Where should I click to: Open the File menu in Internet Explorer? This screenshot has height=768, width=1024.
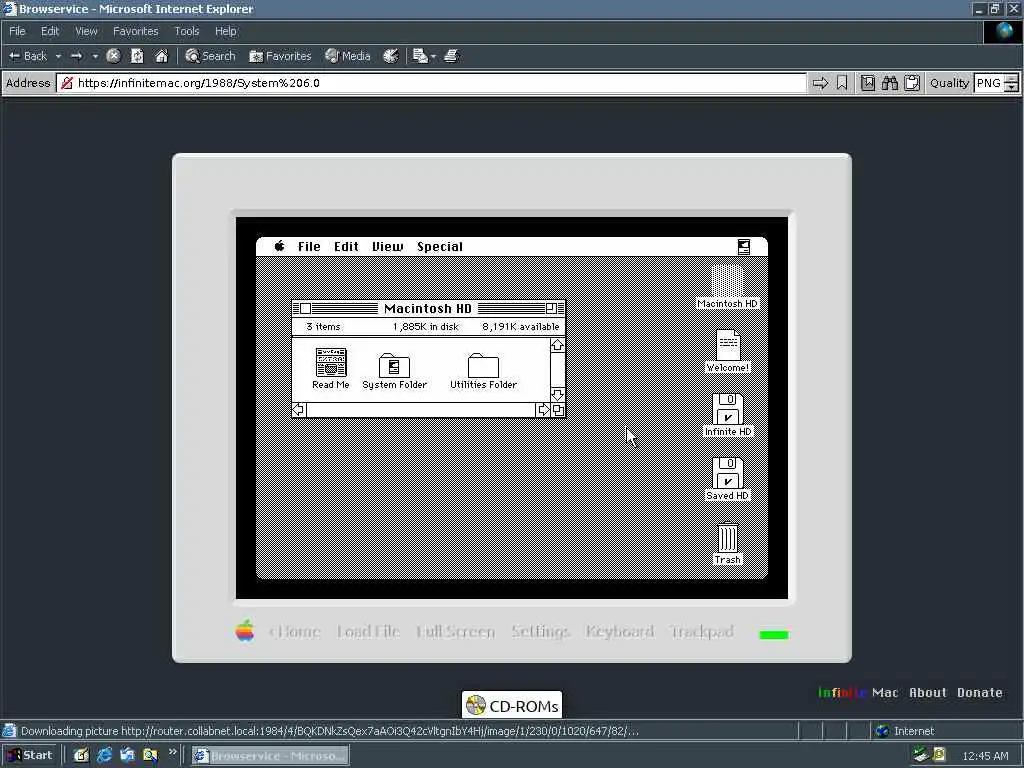pos(17,31)
